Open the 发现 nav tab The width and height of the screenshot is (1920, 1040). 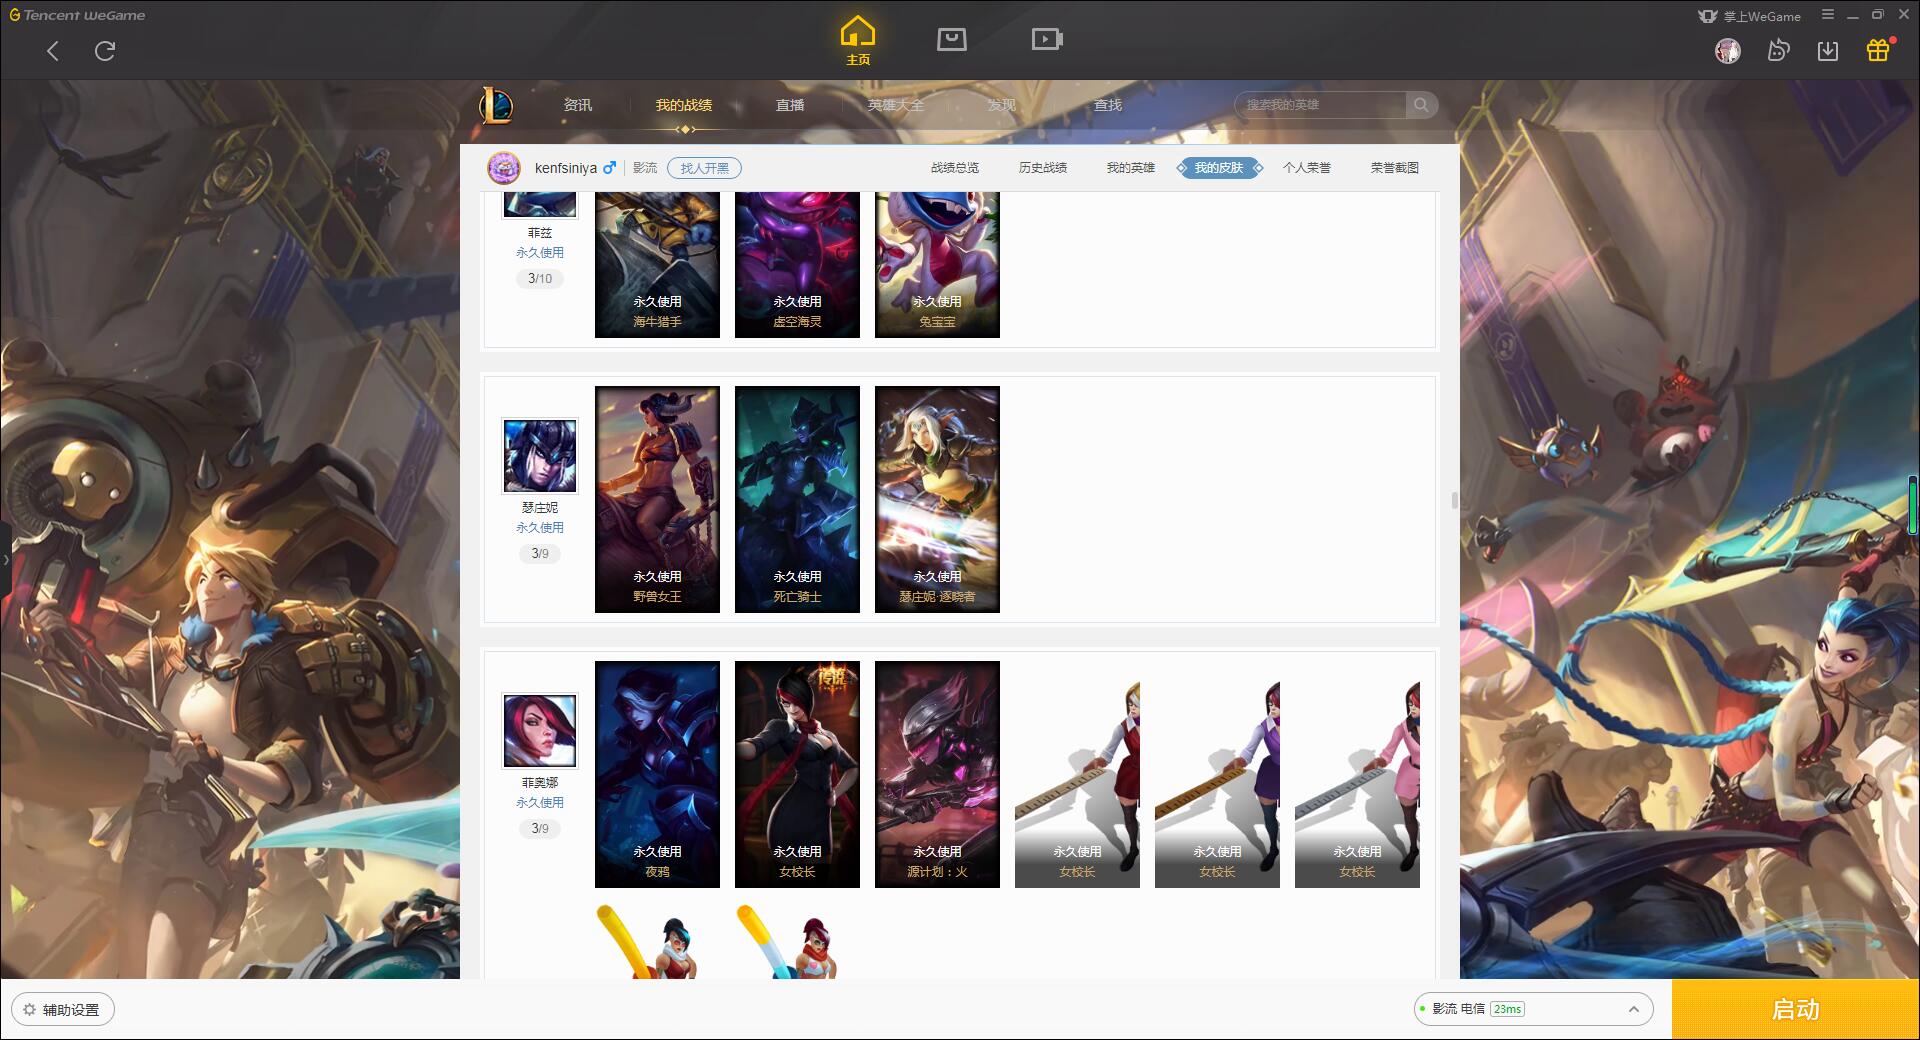pos(1001,105)
